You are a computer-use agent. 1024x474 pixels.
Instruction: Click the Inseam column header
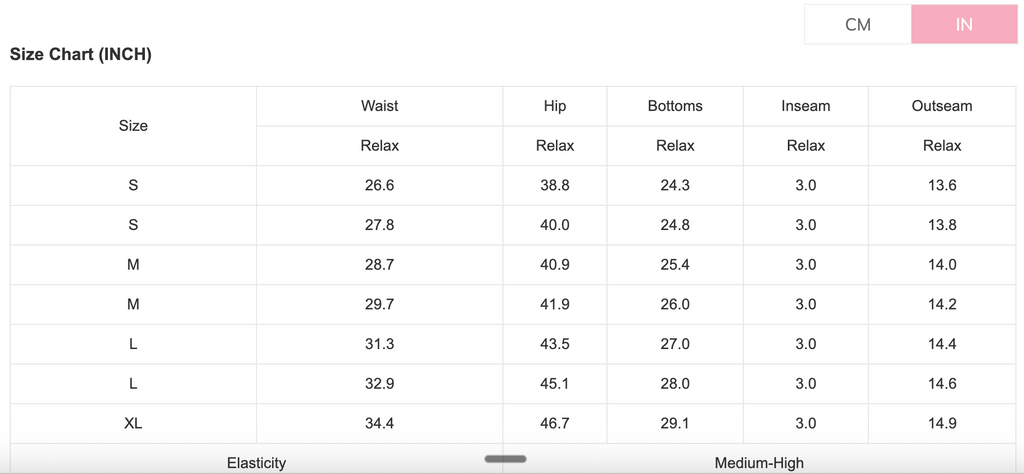806,106
